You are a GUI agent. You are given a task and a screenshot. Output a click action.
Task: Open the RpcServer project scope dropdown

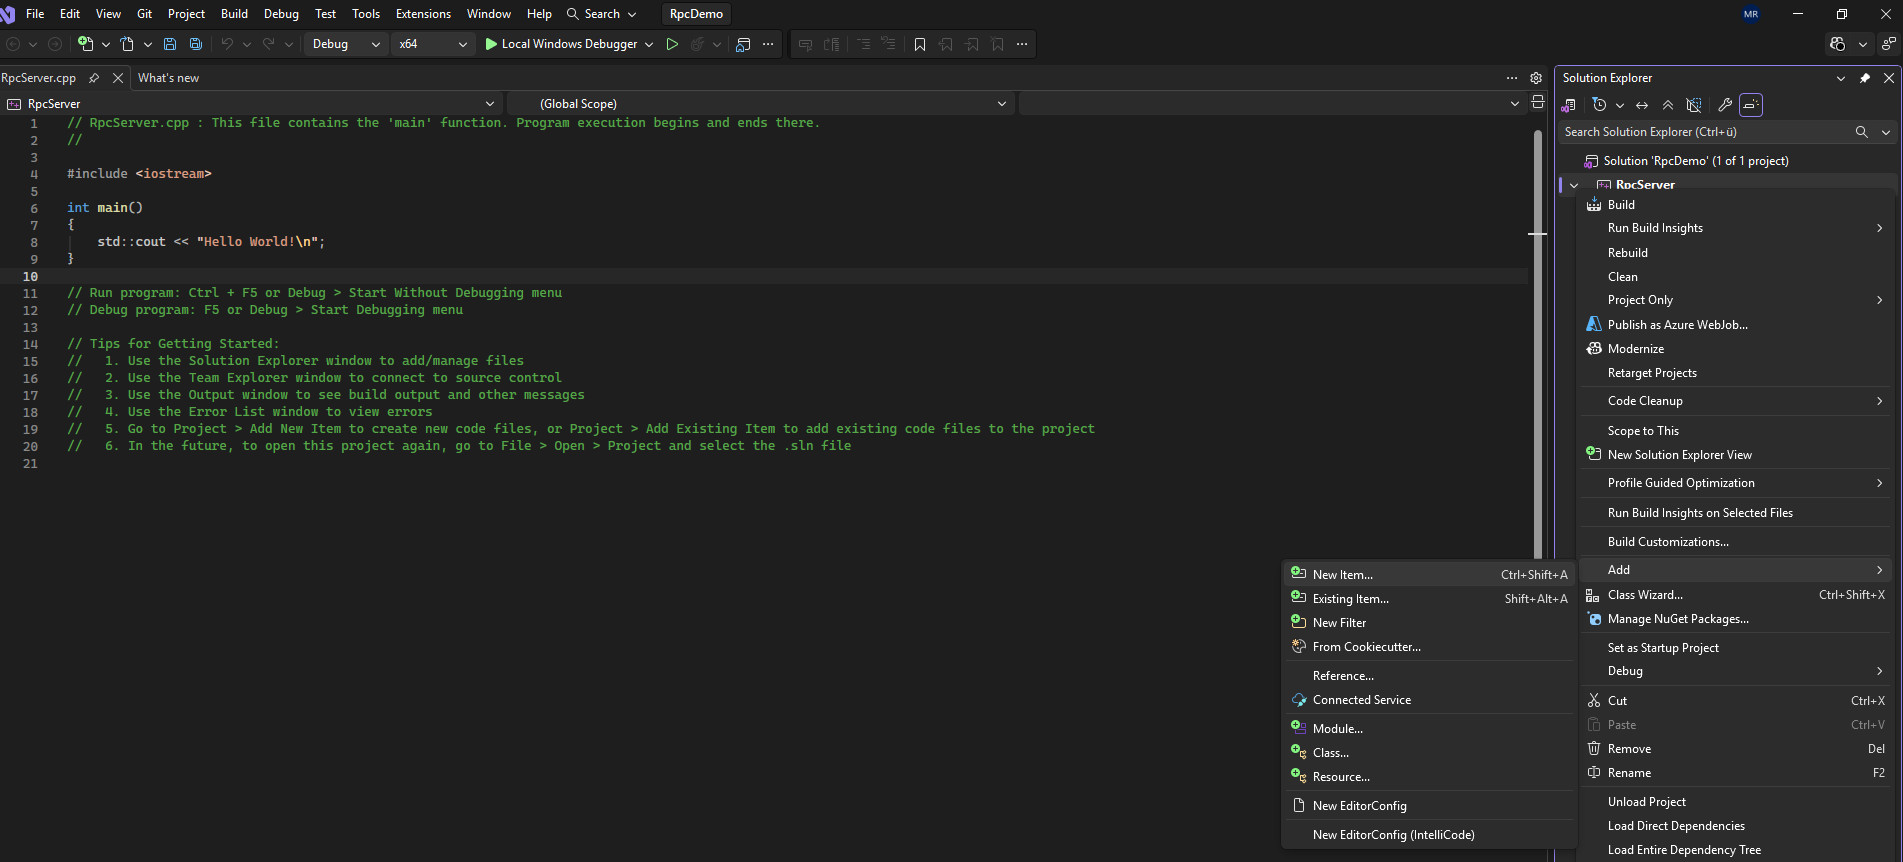coord(250,104)
